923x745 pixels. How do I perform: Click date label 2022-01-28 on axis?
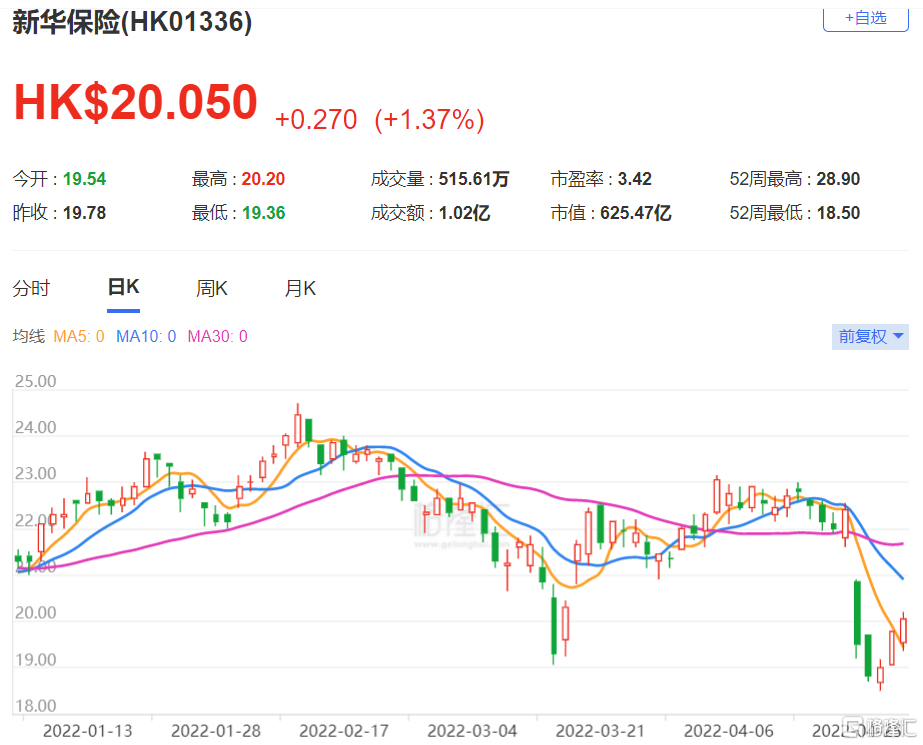(216, 731)
